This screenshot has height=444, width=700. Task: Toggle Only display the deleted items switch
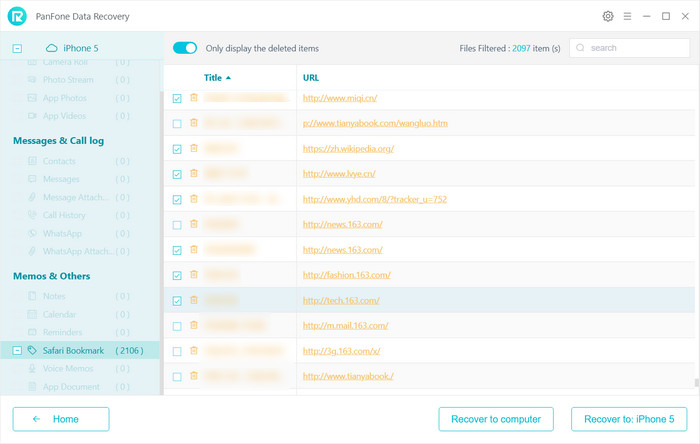click(x=185, y=48)
